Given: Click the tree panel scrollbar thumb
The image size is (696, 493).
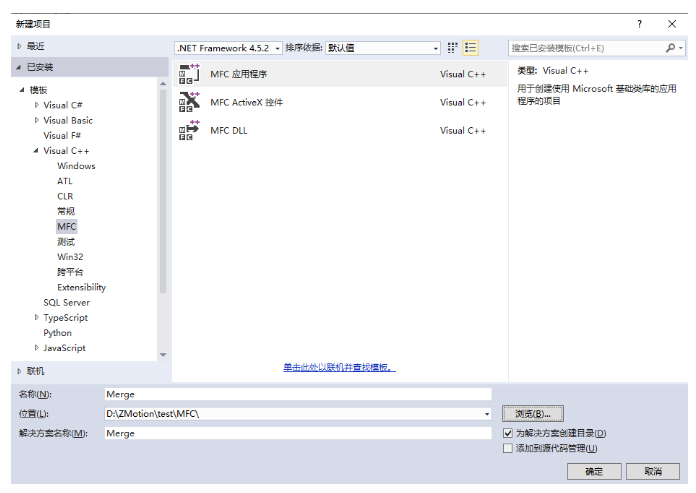Looking at the screenshot, I should [163, 191].
